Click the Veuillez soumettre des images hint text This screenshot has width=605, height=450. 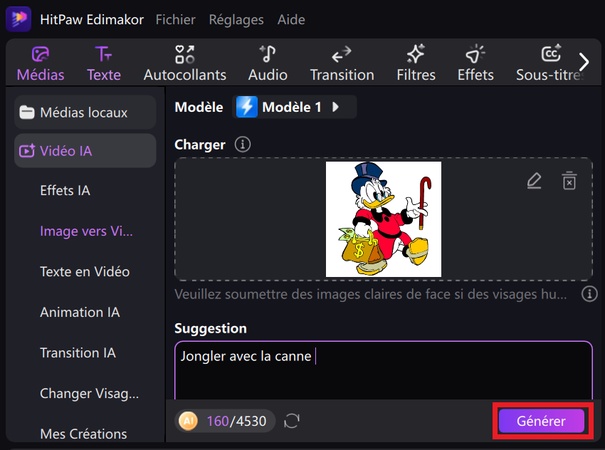point(371,294)
